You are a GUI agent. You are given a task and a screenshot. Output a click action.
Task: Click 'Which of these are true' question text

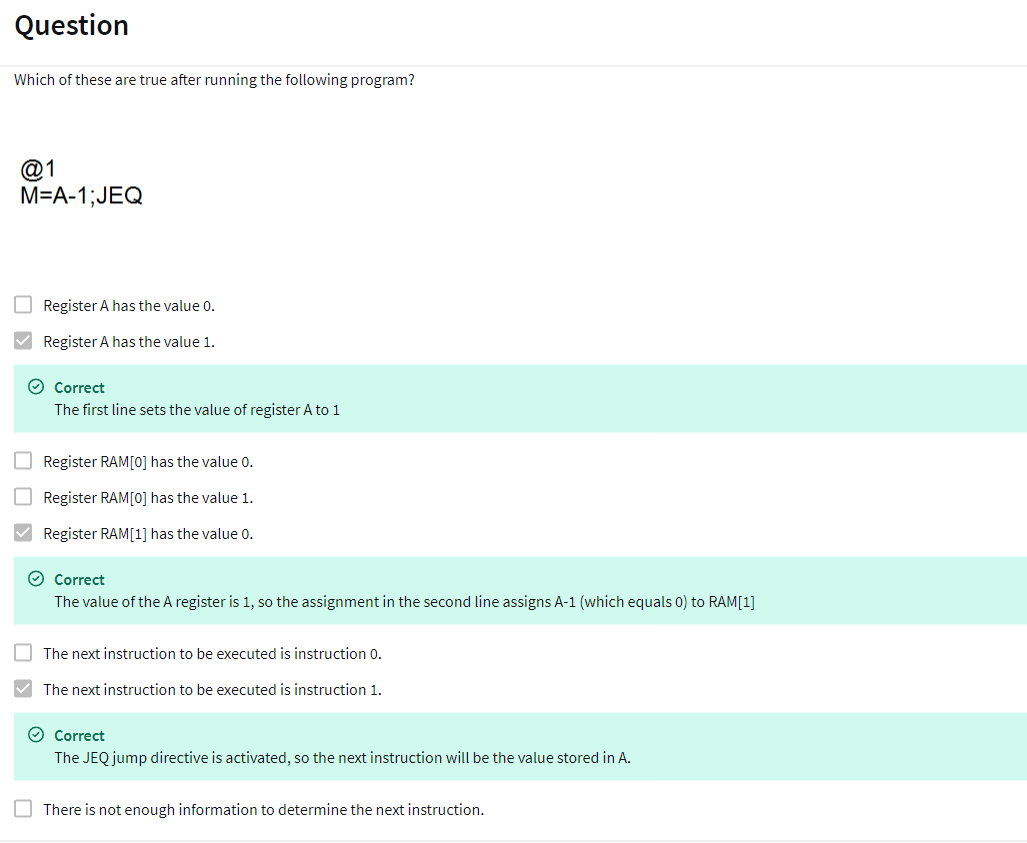click(214, 80)
